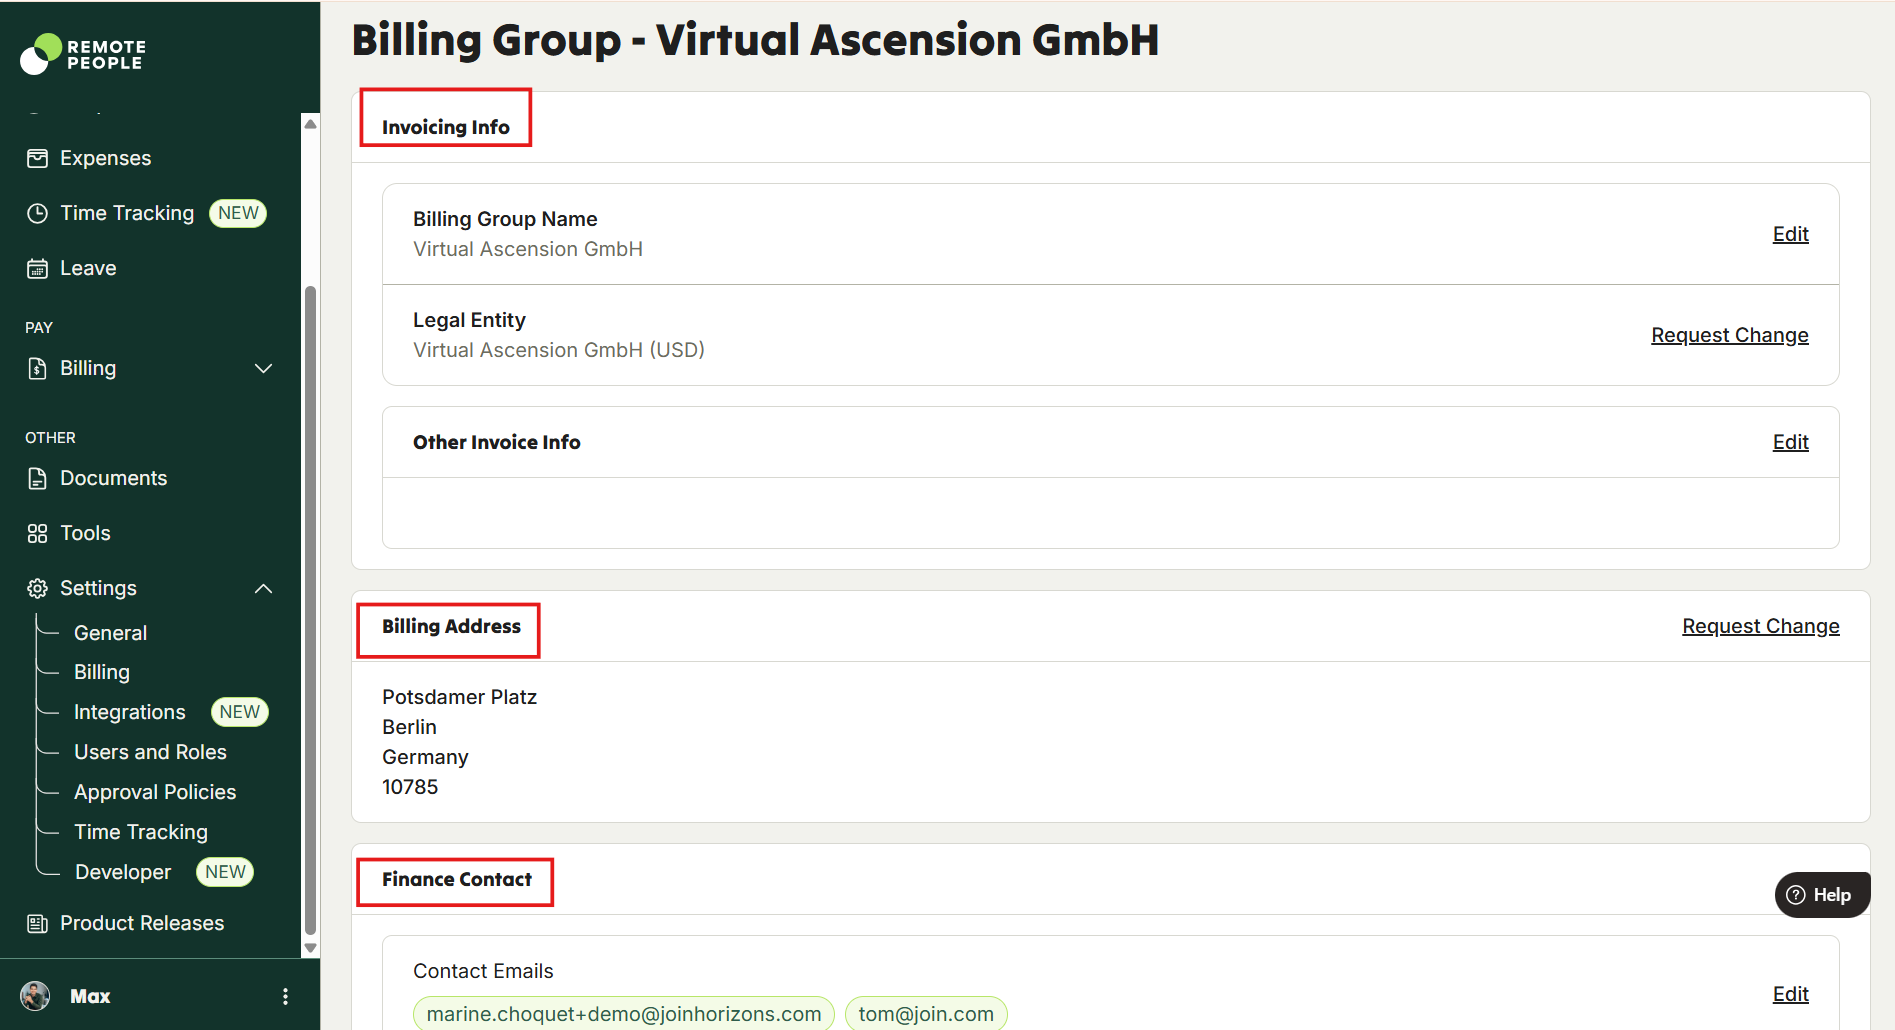Click the tom@join.com email chip
Image resolution: width=1895 pixels, height=1030 pixels.
926,1014
